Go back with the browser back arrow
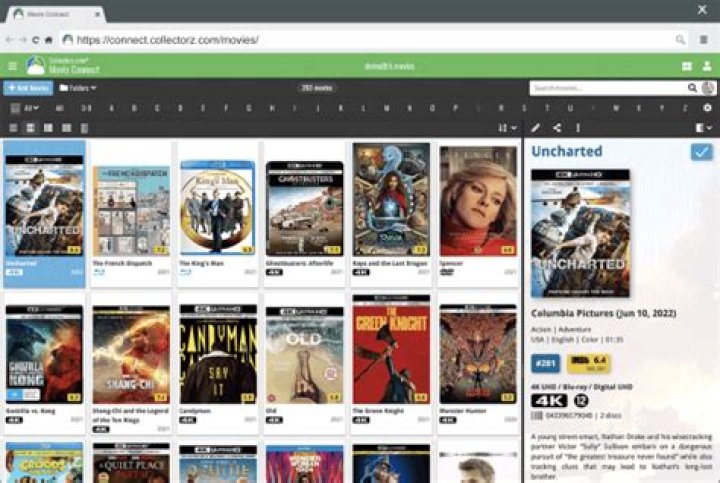This screenshot has height=483, width=720. pos(10,40)
